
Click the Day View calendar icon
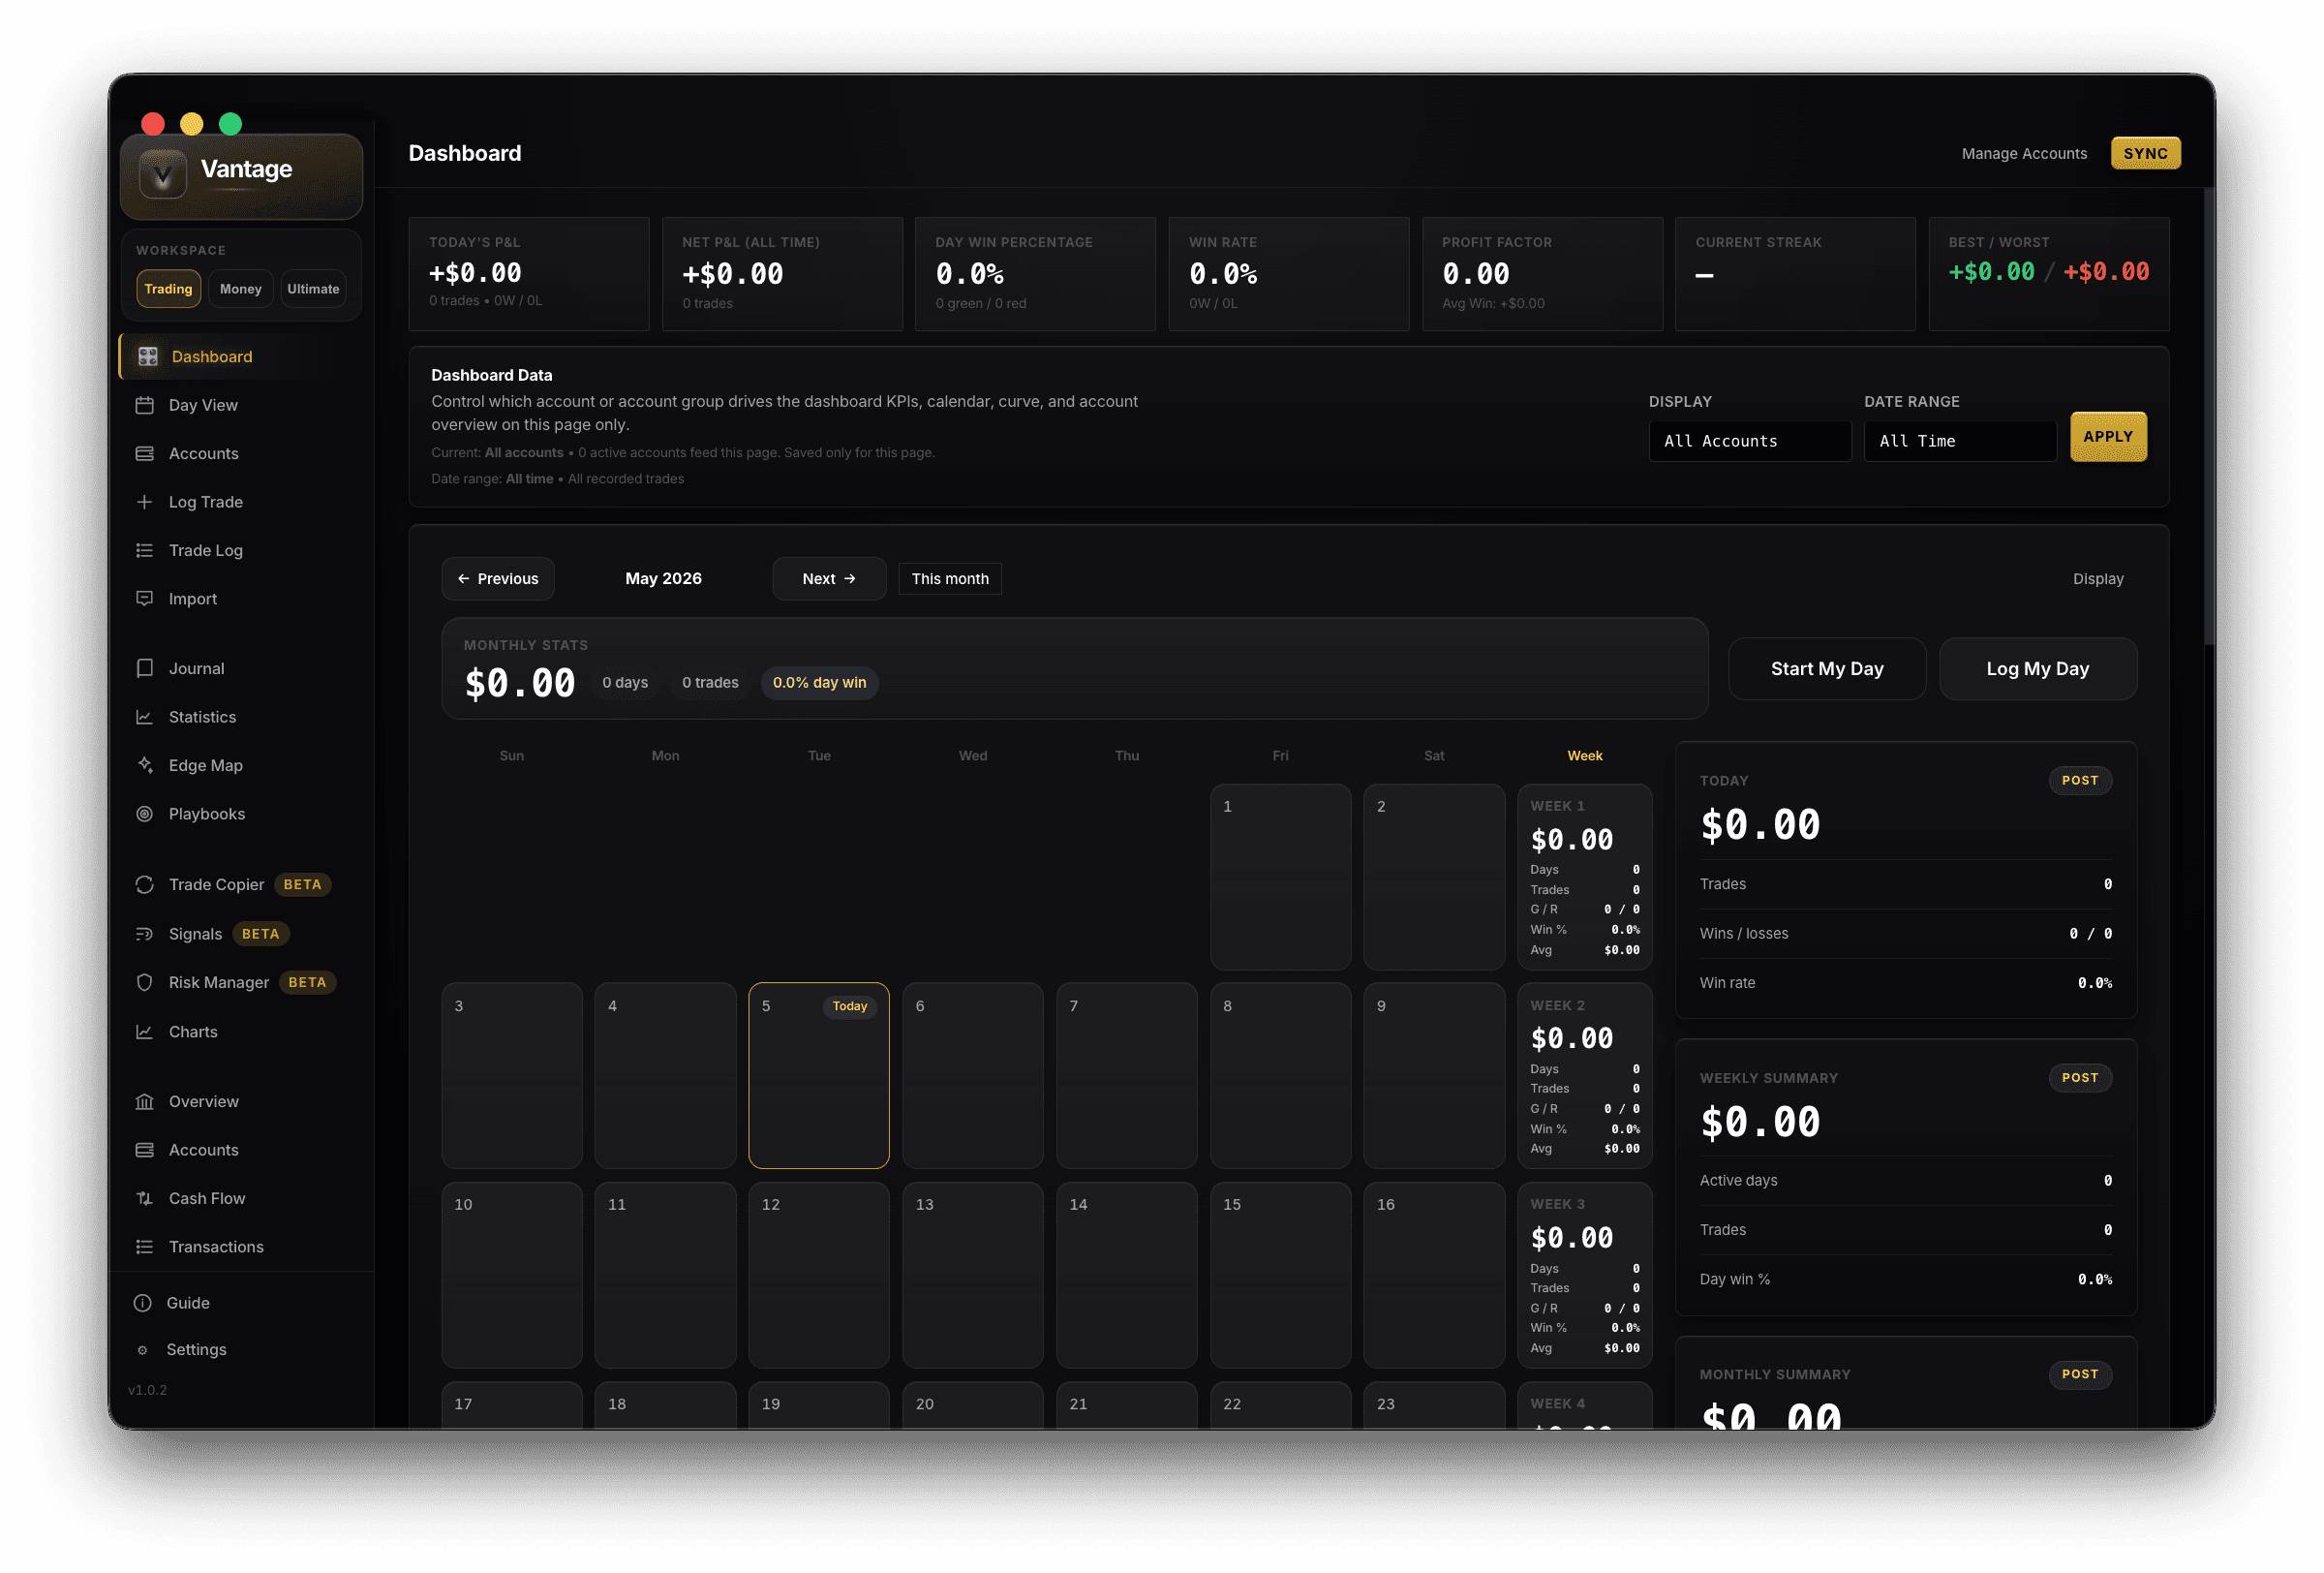[x=145, y=405]
